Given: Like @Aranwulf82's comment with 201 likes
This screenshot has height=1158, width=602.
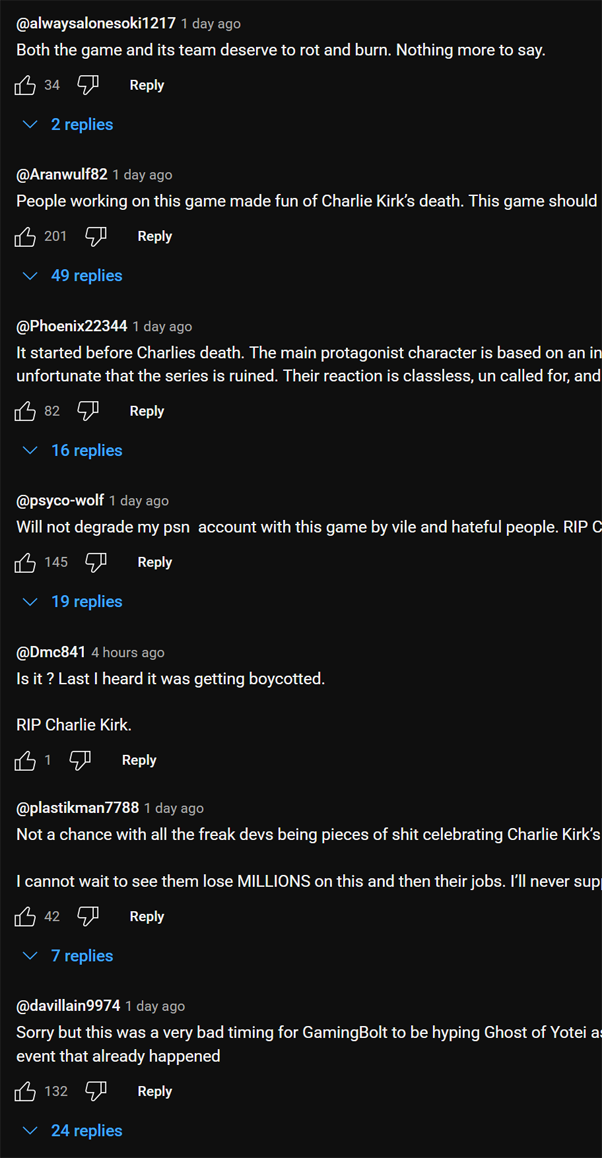Looking at the screenshot, I should [x=25, y=237].
